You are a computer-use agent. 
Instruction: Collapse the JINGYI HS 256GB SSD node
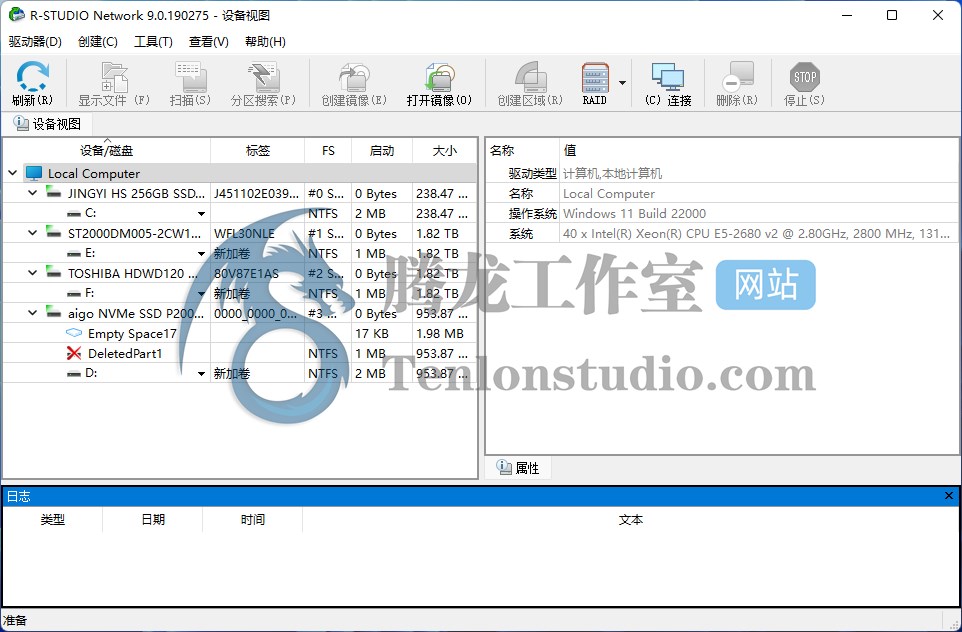pos(33,193)
